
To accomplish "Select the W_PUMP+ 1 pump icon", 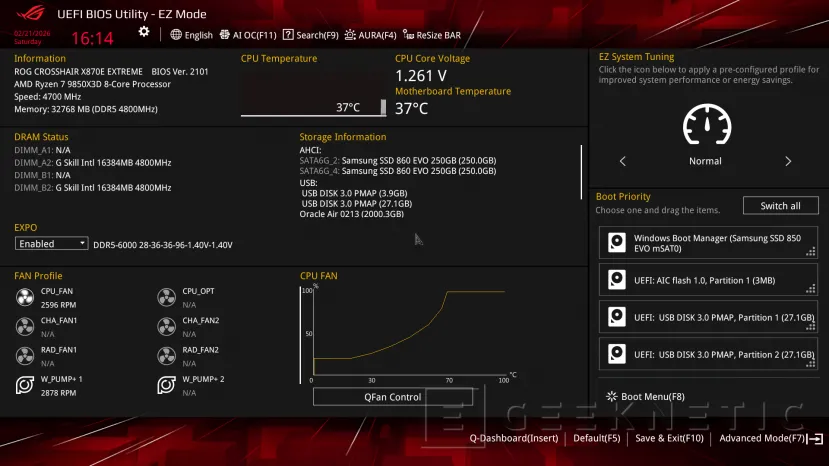I will coord(25,385).
